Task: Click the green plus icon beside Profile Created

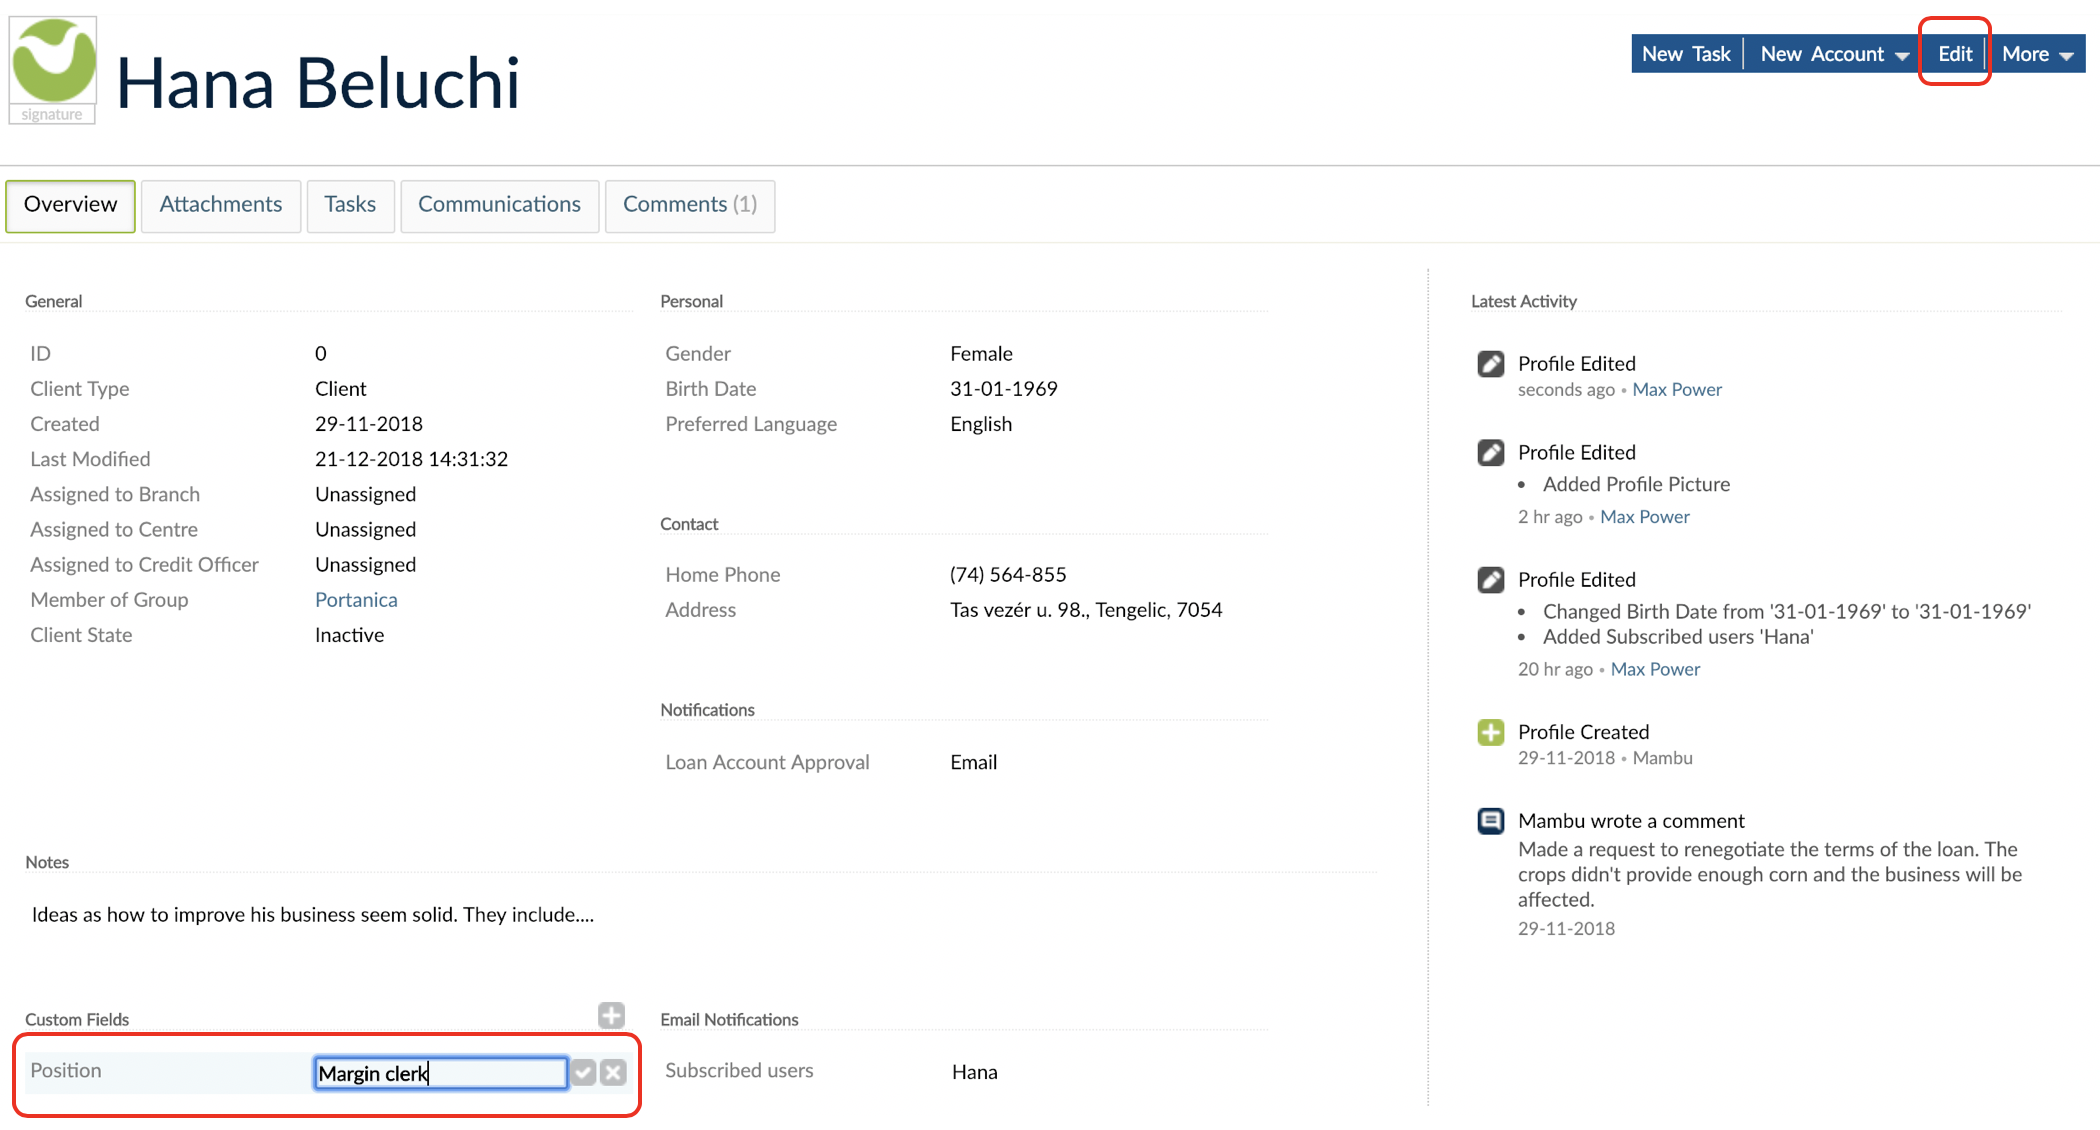Action: pyautogui.click(x=1490, y=732)
